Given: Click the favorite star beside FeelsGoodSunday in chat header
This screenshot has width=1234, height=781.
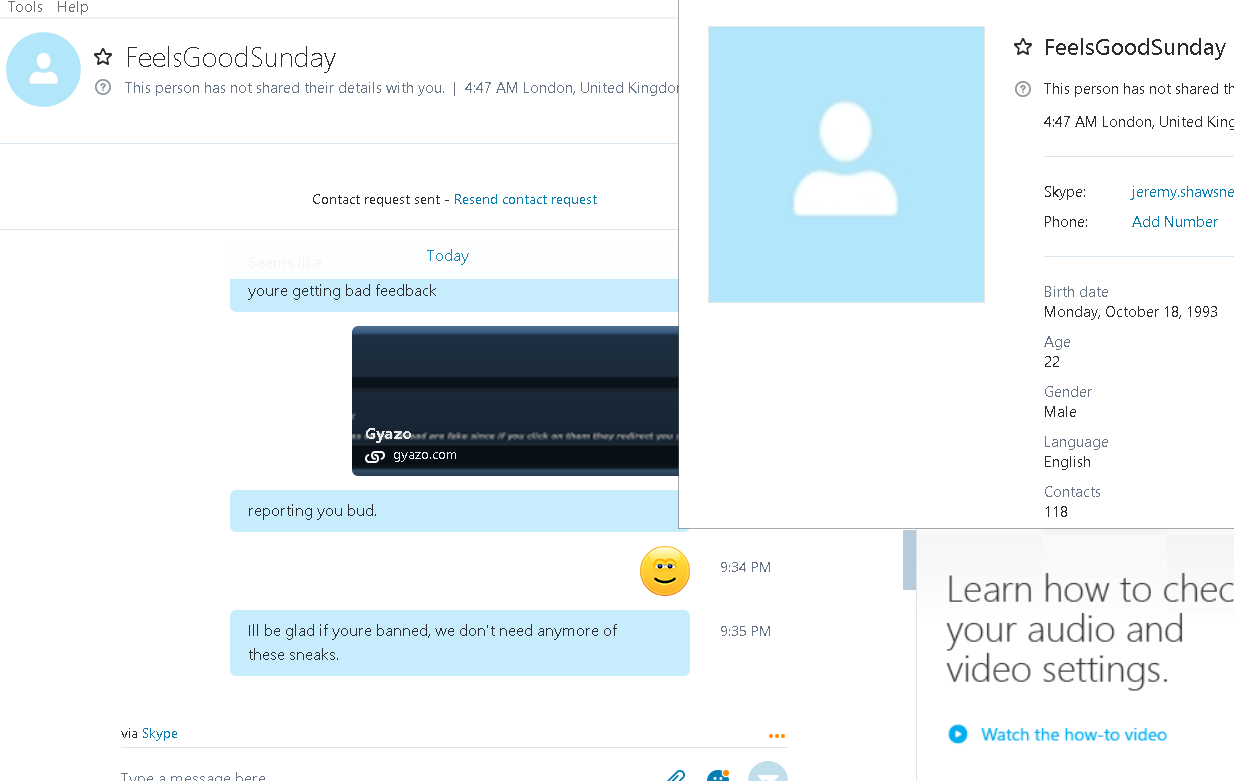Looking at the screenshot, I should 103,57.
